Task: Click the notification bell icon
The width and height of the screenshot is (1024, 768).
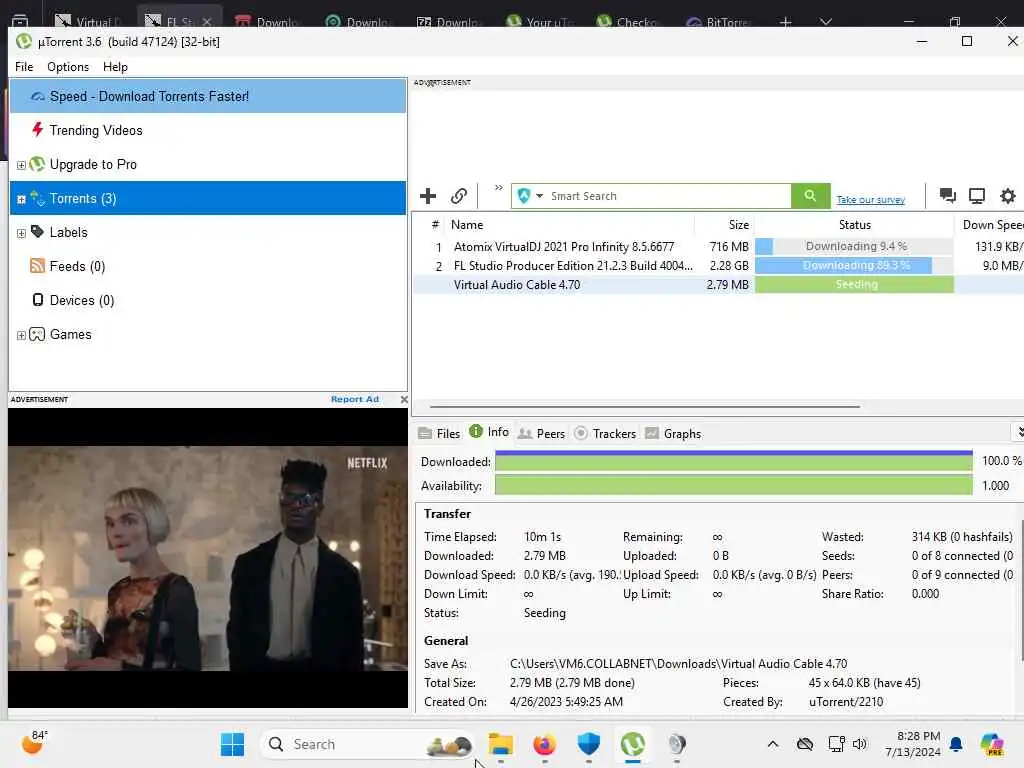Action: point(956,744)
